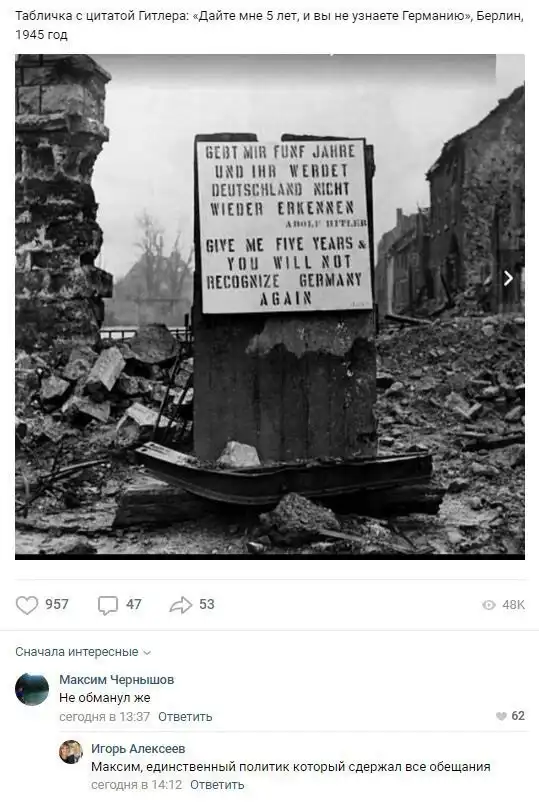Screen dimensions: 539x809
Task: Click the 957 likes count
Action: click(x=57, y=604)
